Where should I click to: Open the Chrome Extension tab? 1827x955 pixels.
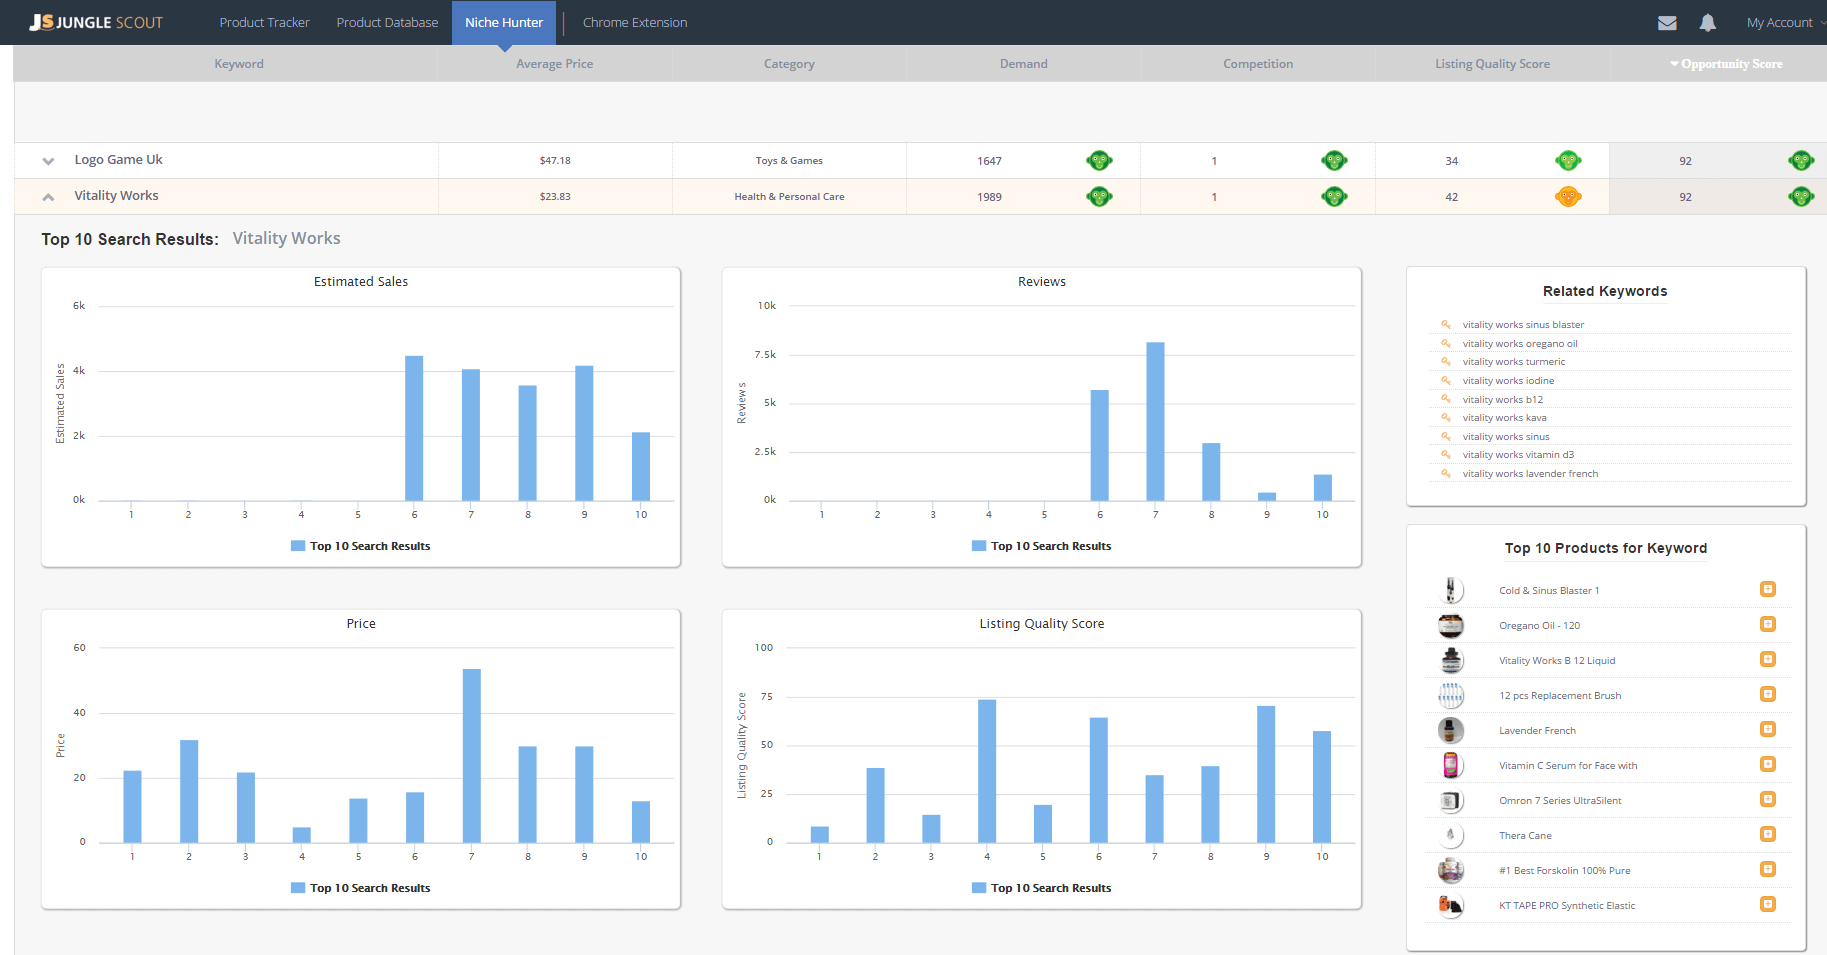tap(635, 22)
